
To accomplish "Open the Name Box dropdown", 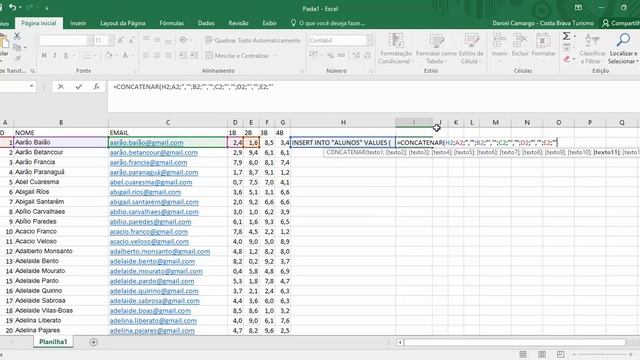I will [x=31, y=86].
